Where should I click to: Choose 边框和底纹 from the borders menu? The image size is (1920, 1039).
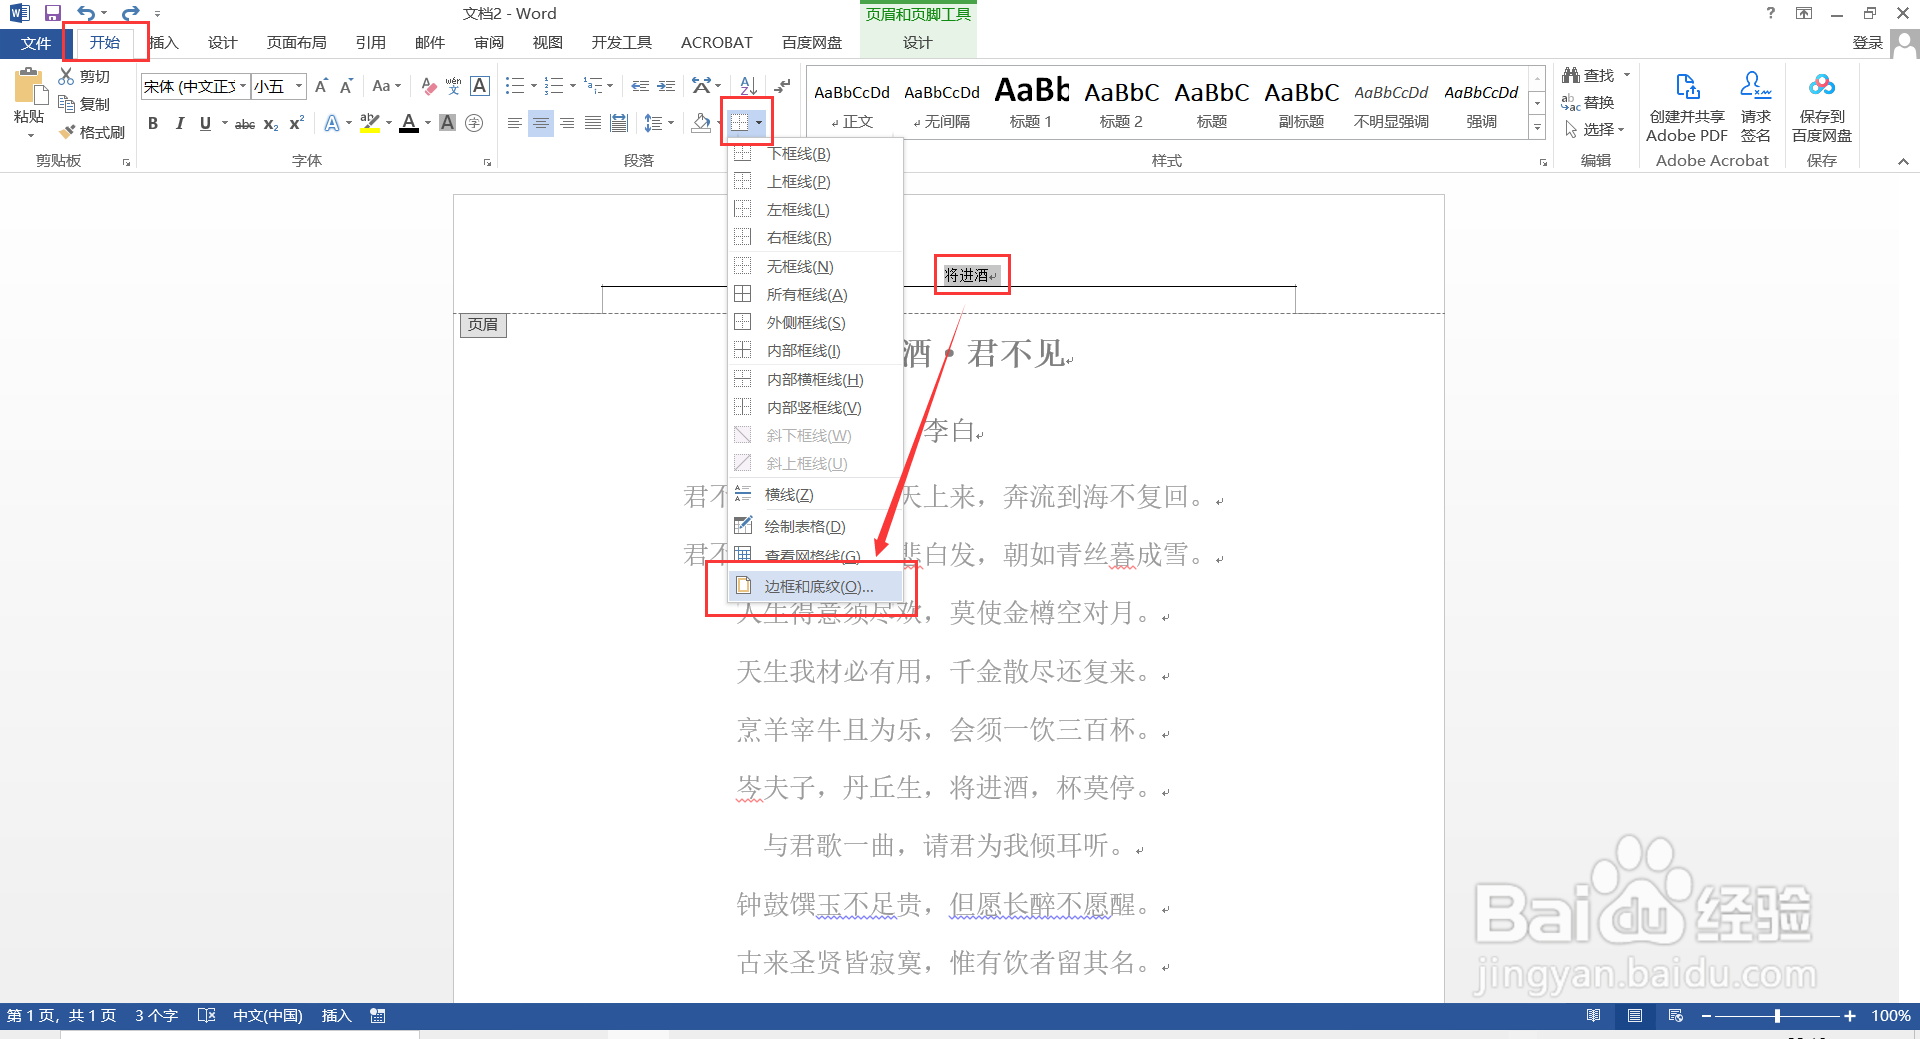[815, 586]
